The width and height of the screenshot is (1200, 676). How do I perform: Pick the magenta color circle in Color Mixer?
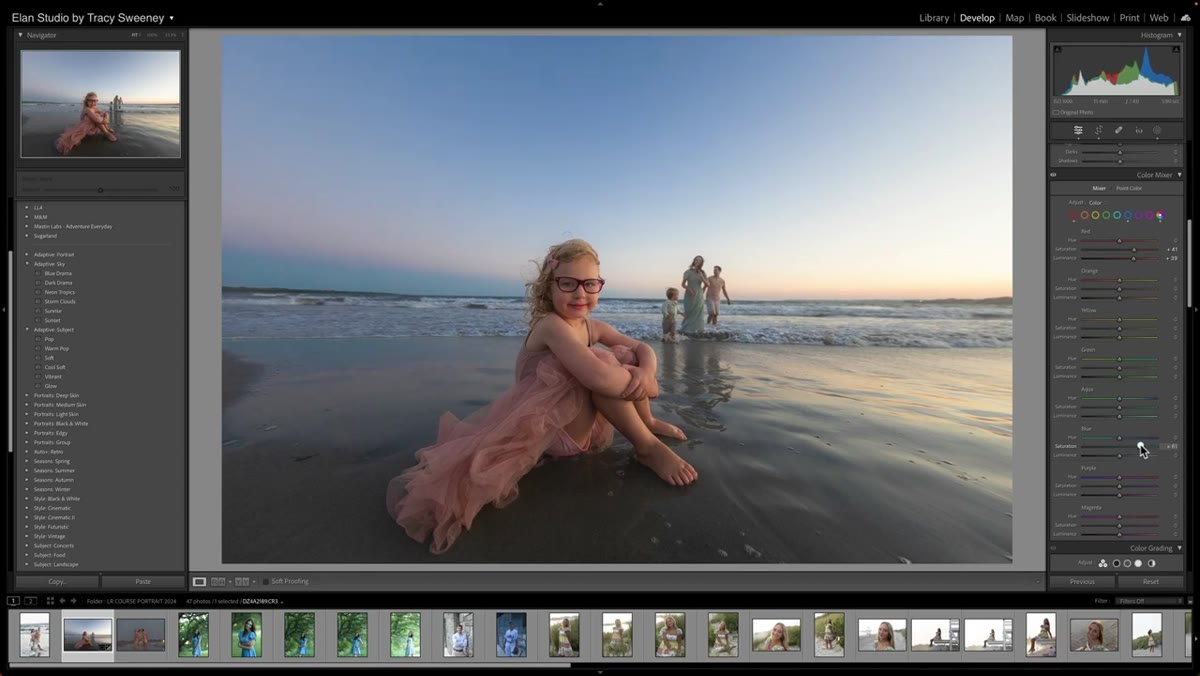(1149, 215)
